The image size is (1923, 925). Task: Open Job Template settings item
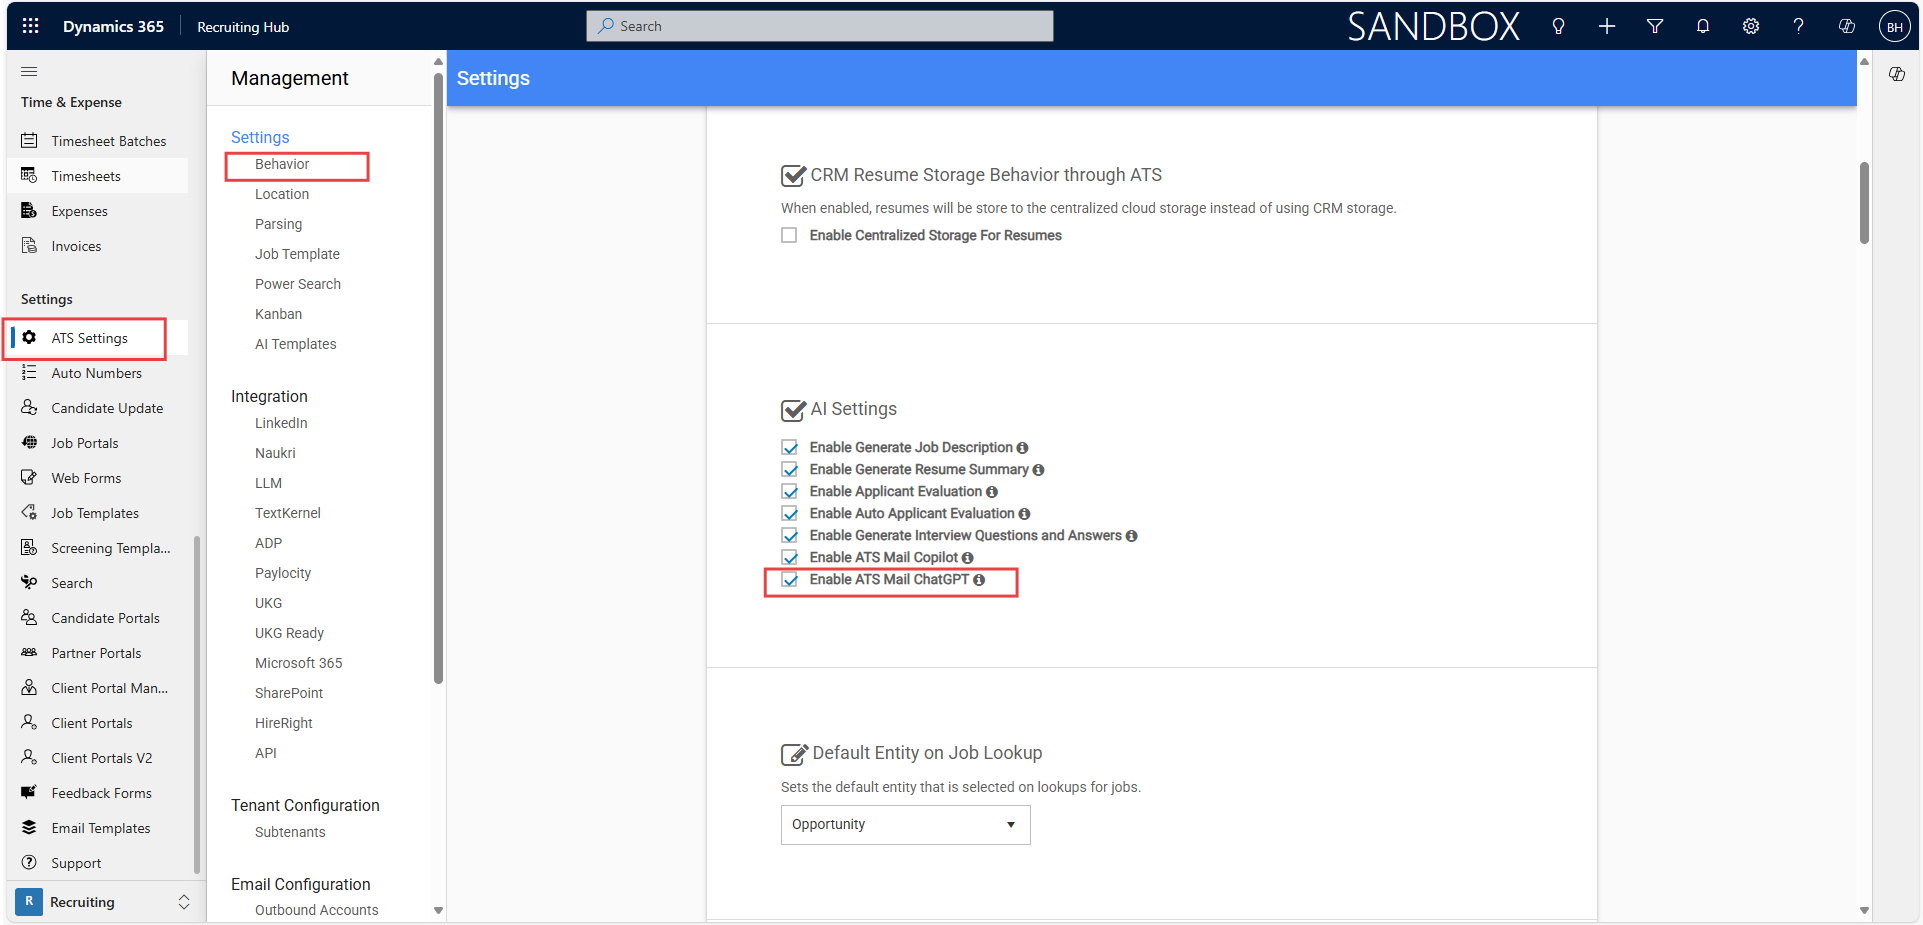pyautogui.click(x=297, y=254)
